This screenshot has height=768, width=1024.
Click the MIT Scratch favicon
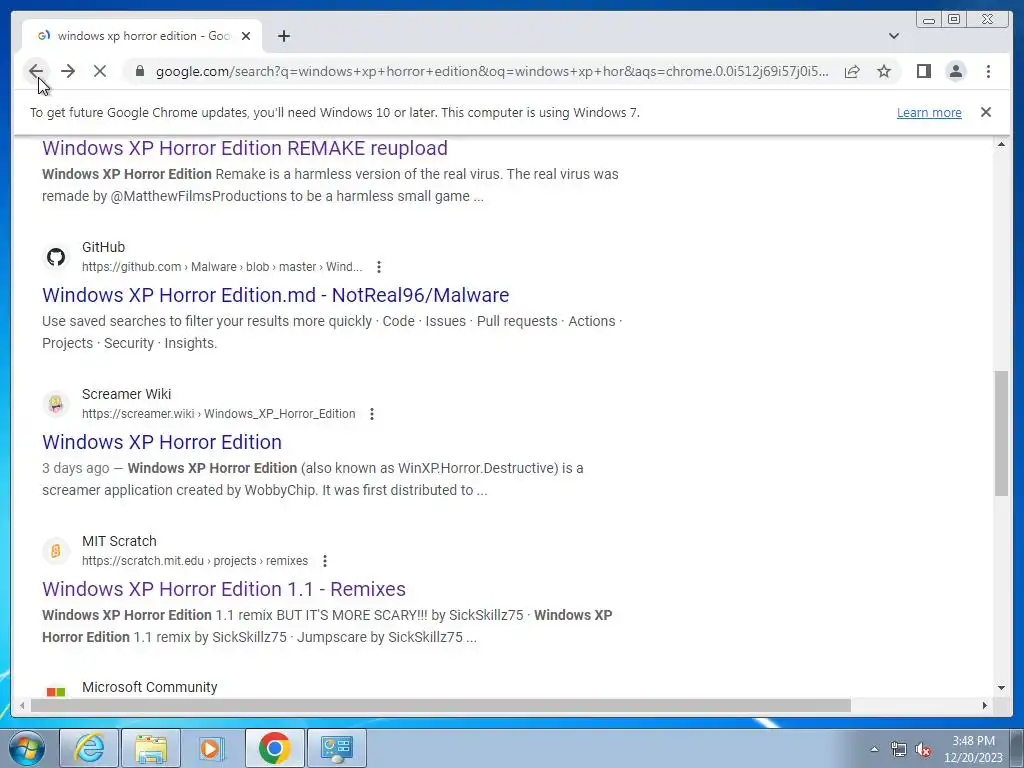[x=56, y=551]
